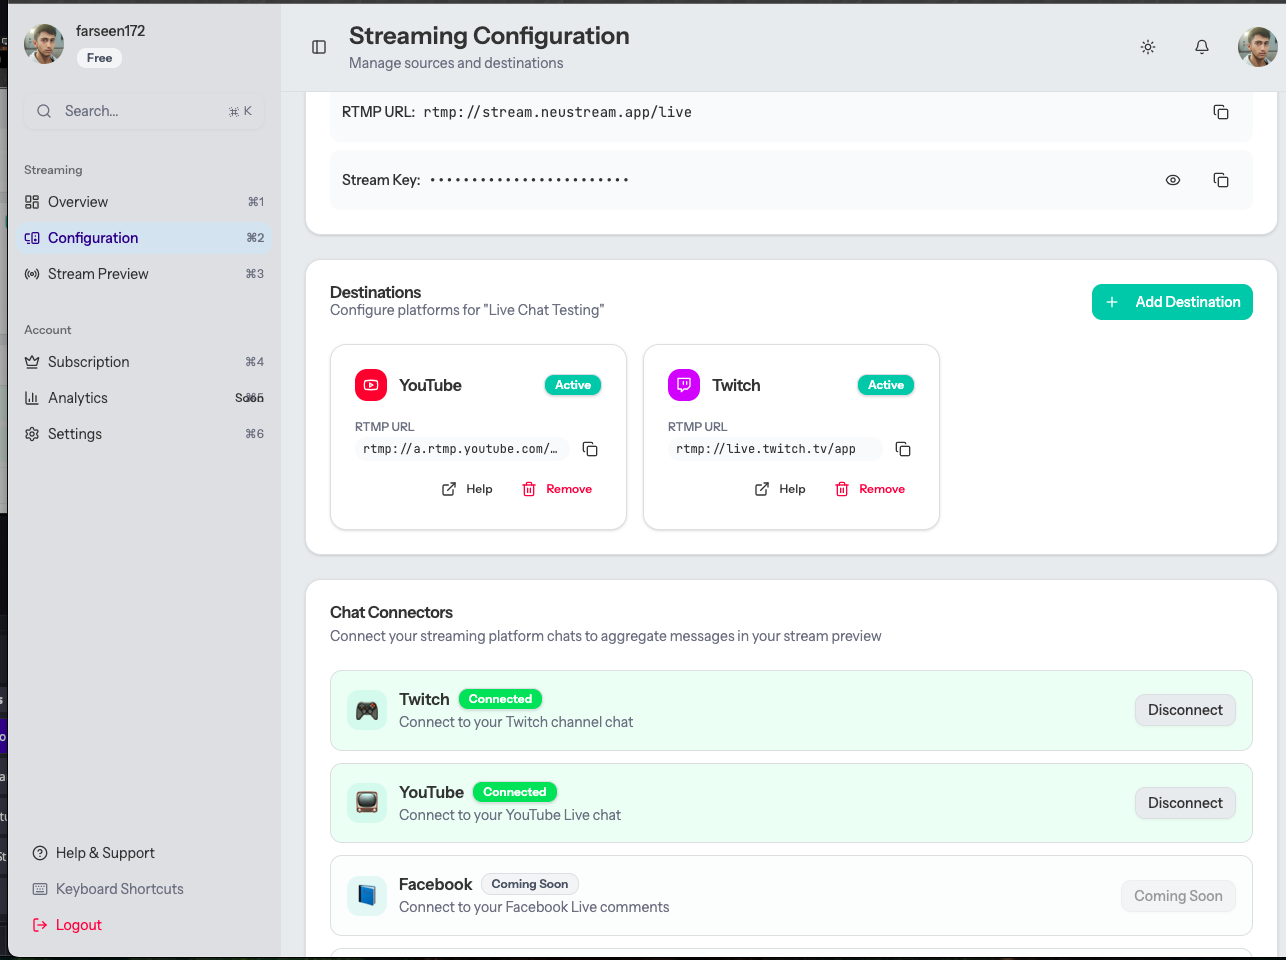This screenshot has width=1286, height=960.
Task: Open Help for the Twitch destination
Action: point(780,488)
